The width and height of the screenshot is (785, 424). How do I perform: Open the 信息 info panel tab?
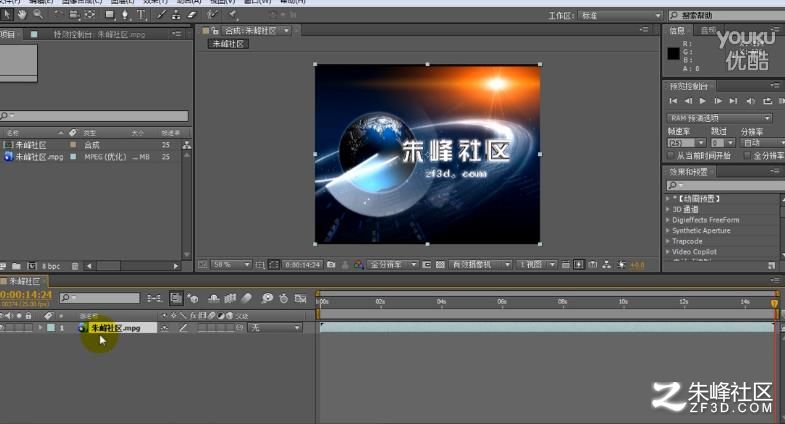click(677, 31)
